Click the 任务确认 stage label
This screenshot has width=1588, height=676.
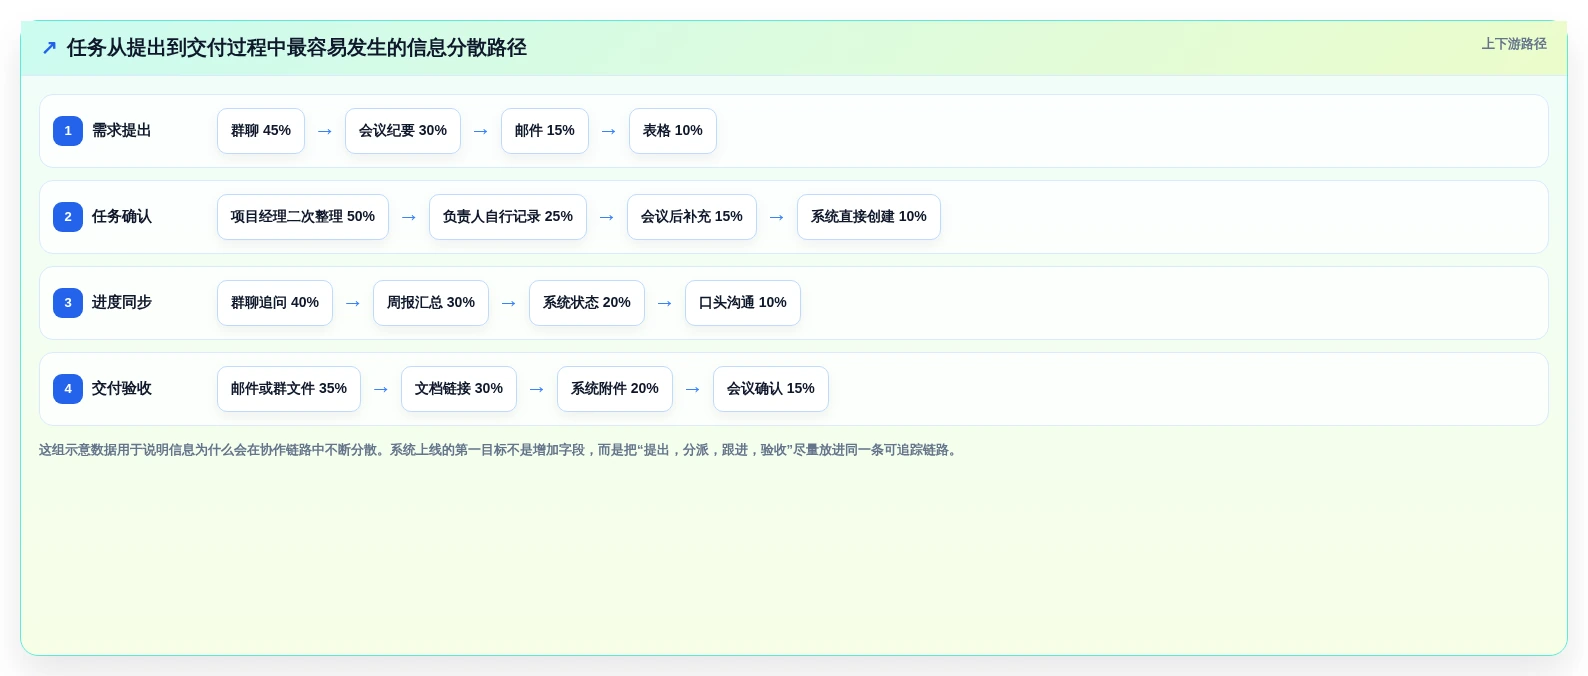pyautogui.click(x=122, y=217)
